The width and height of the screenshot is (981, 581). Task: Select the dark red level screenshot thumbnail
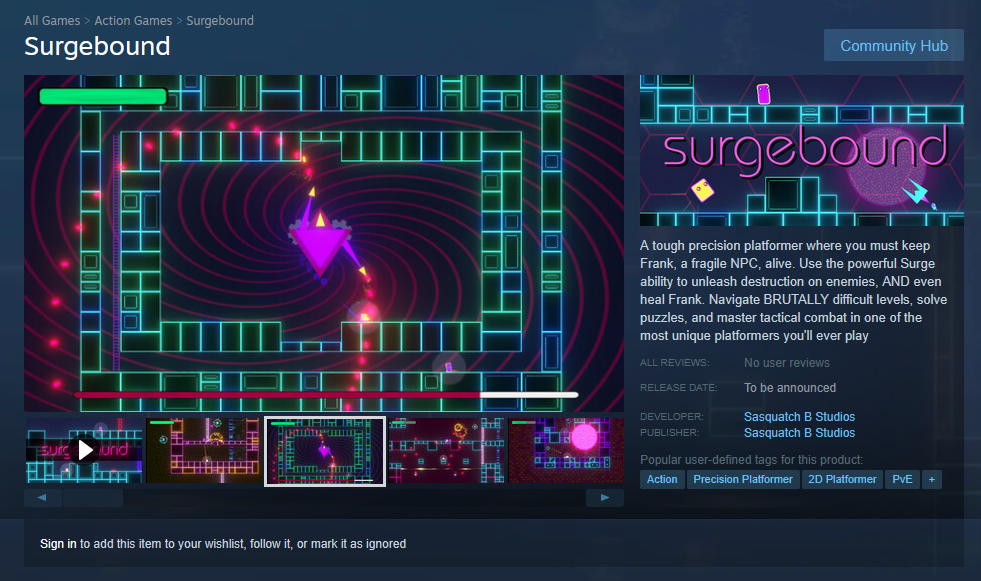click(446, 450)
